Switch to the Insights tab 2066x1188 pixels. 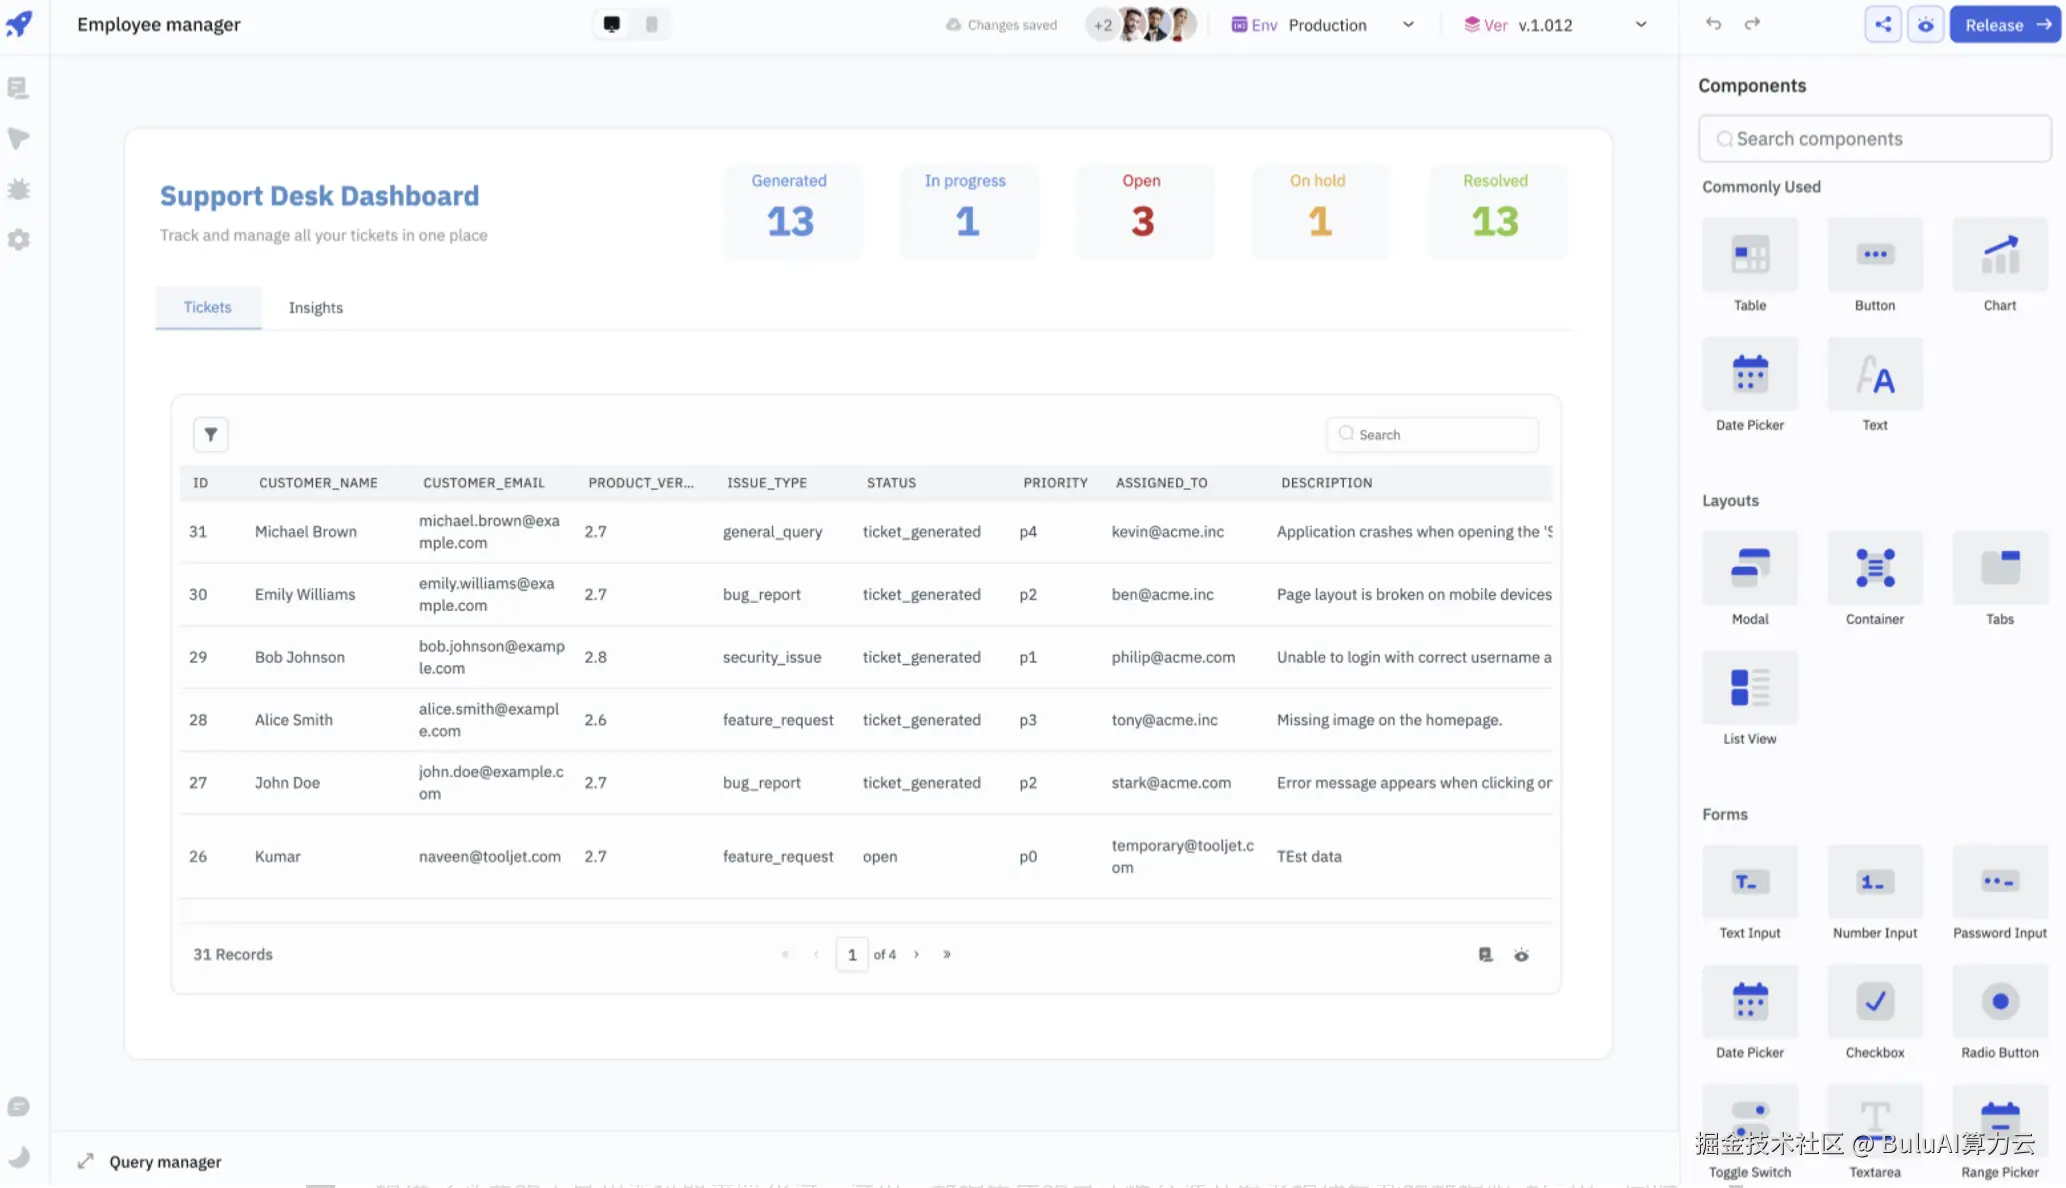(x=315, y=308)
